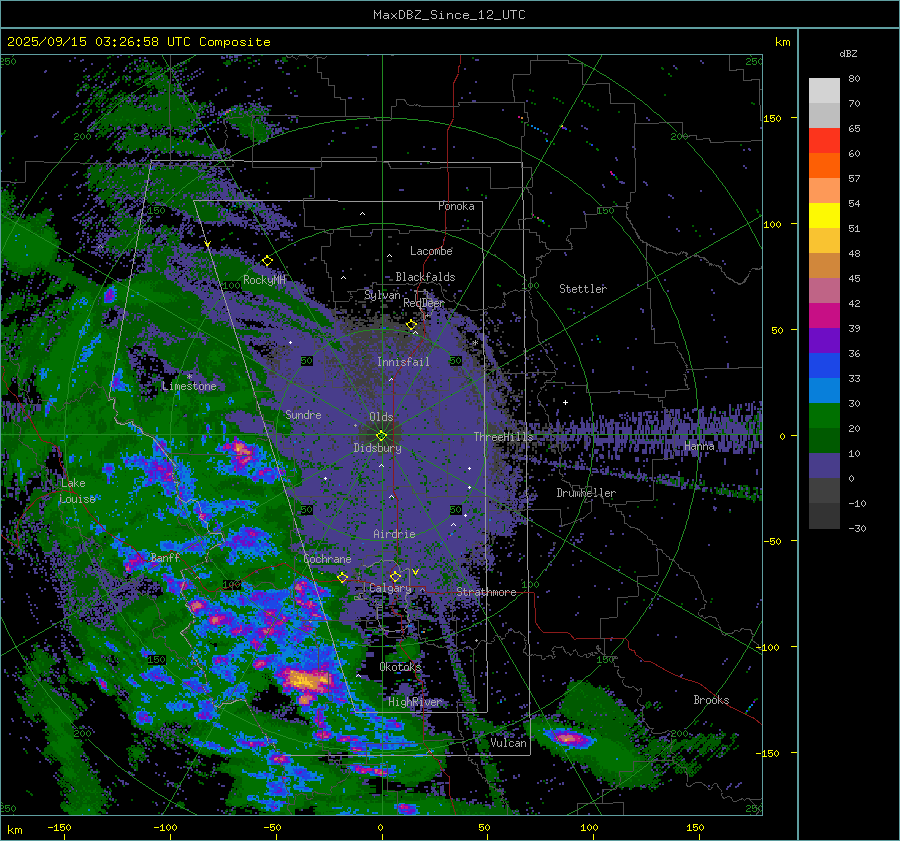Click the boxed 150 range label southwest of Banff
900x841 pixels.
point(157,660)
